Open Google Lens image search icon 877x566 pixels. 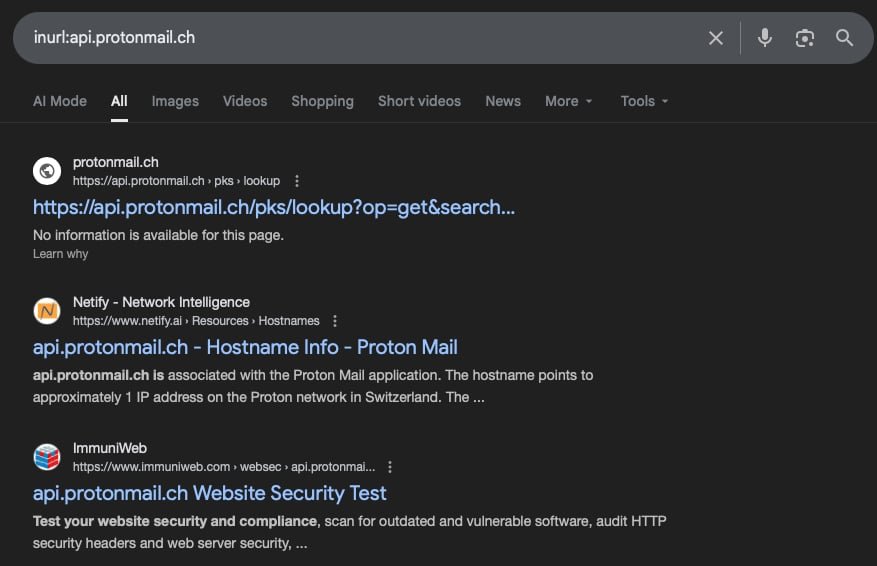point(805,38)
